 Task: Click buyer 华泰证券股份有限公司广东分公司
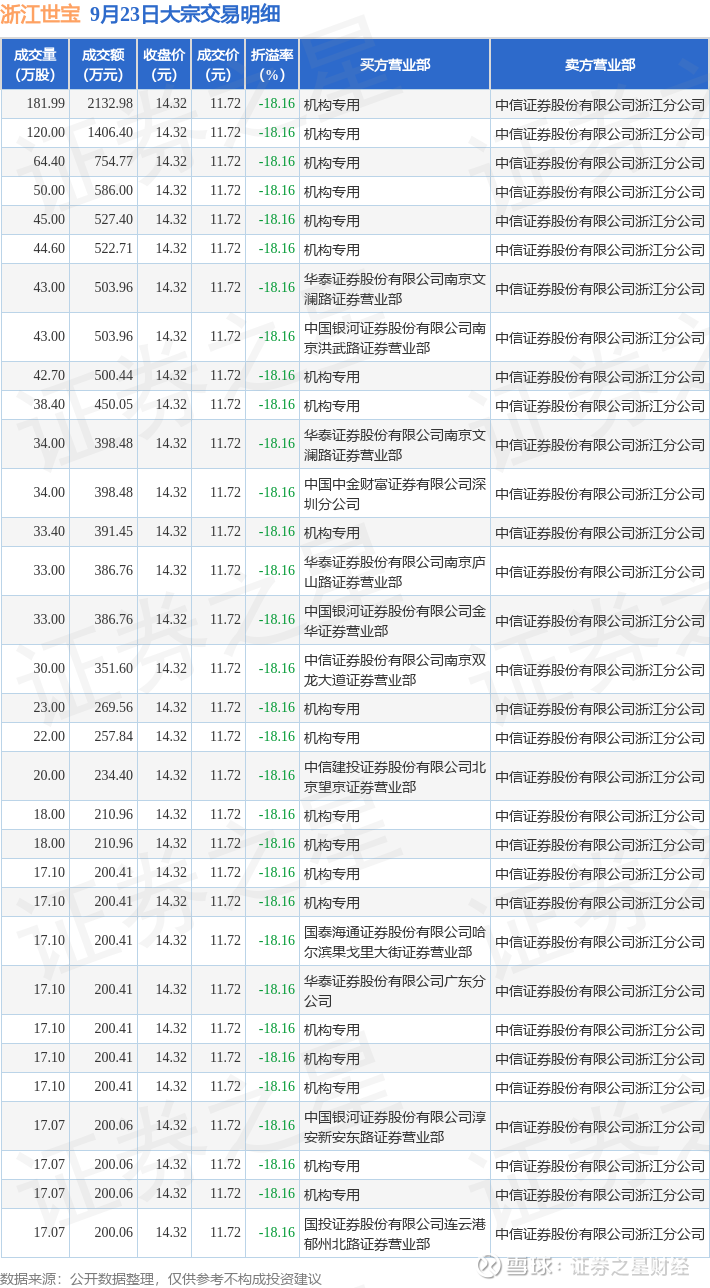coord(395,990)
